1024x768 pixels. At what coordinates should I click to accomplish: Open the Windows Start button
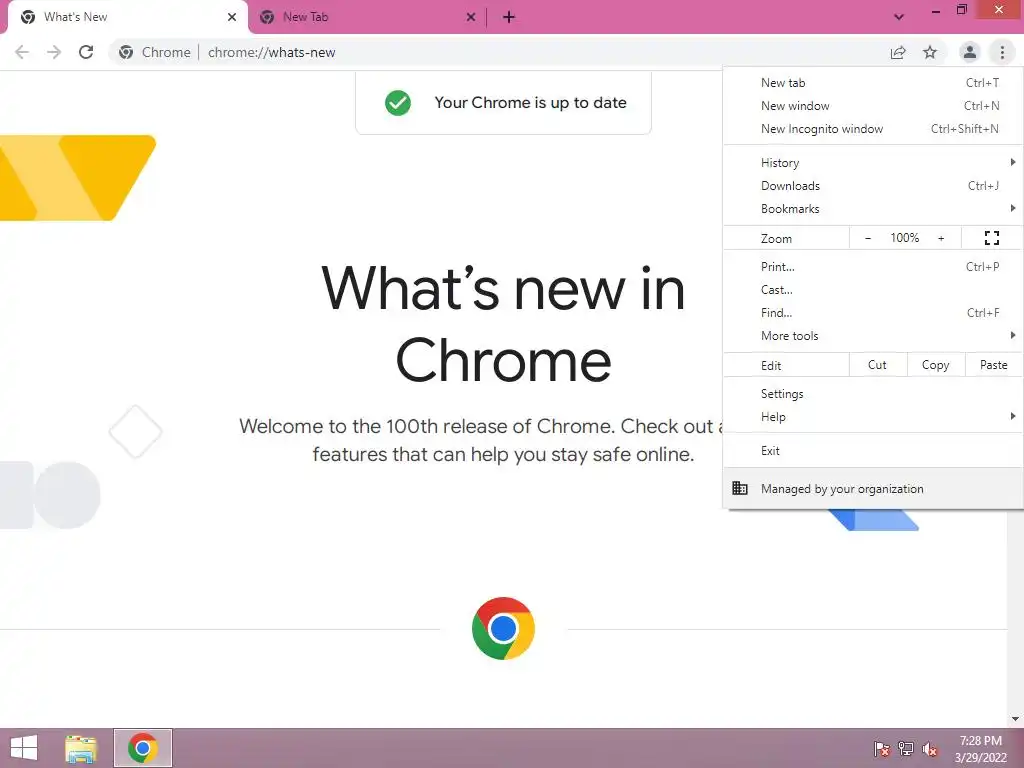[24, 748]
